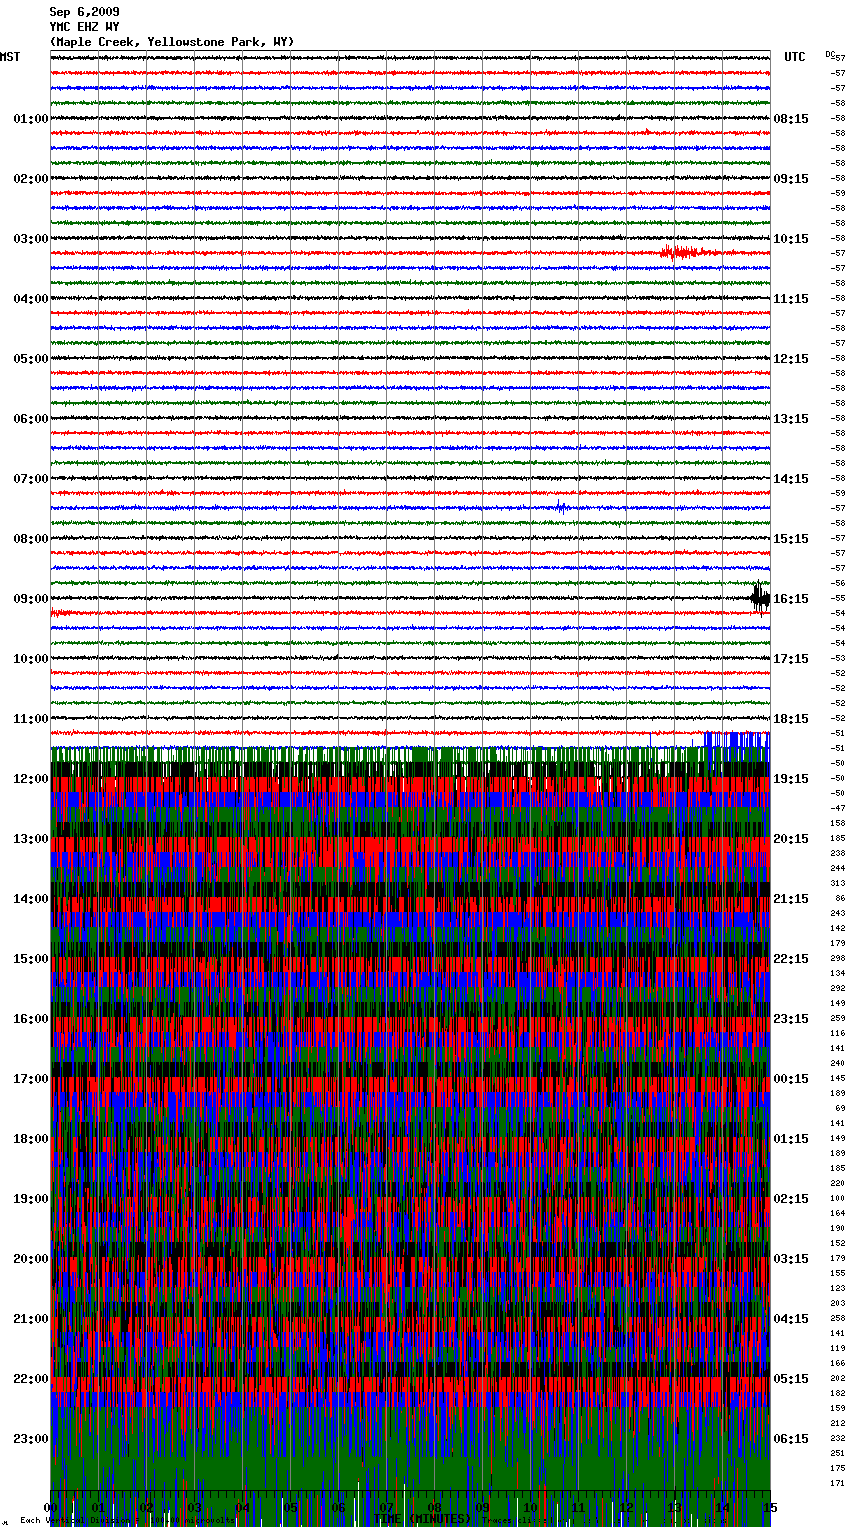The image size is (850, 1534).
Task: Select the "21:00" MST hour label
Action: pos(31,1319)
